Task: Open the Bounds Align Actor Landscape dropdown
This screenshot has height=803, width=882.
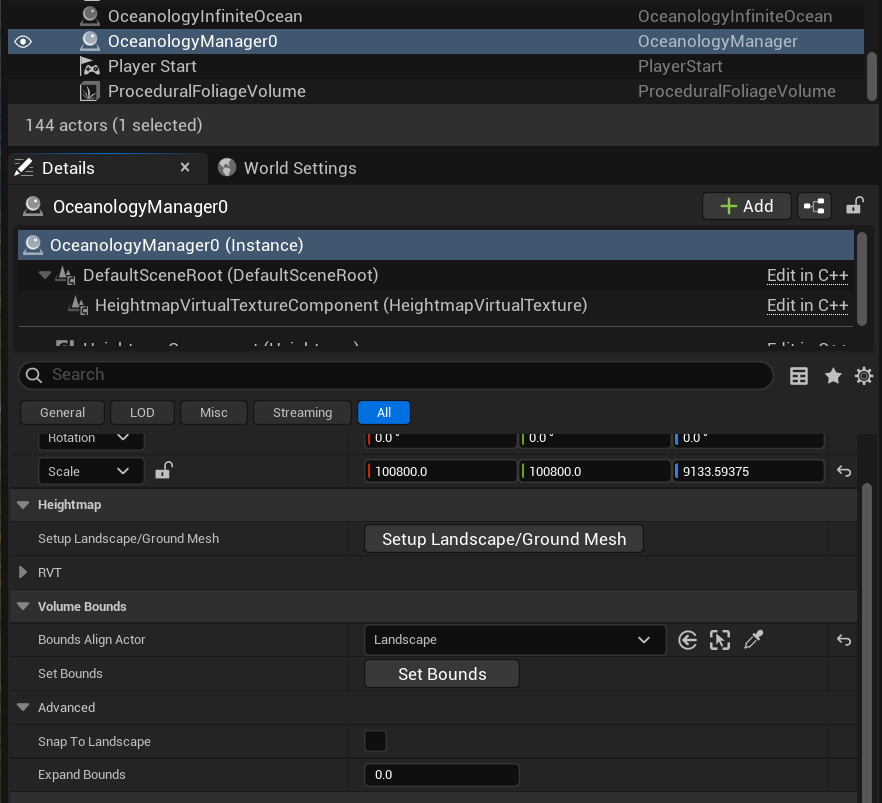Action: pyautogui.click(x=515, y=640)
